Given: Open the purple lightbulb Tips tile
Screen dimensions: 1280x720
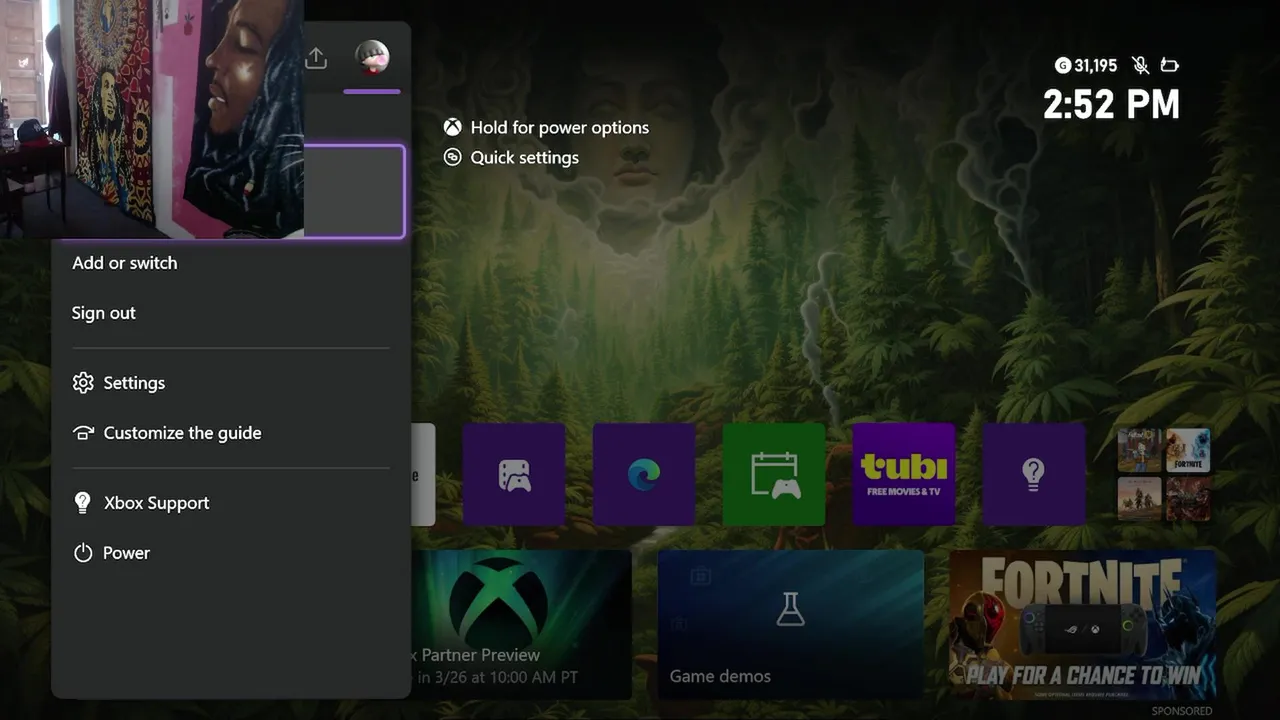Looking at the screenshot, I should [x=1034, y=474].
